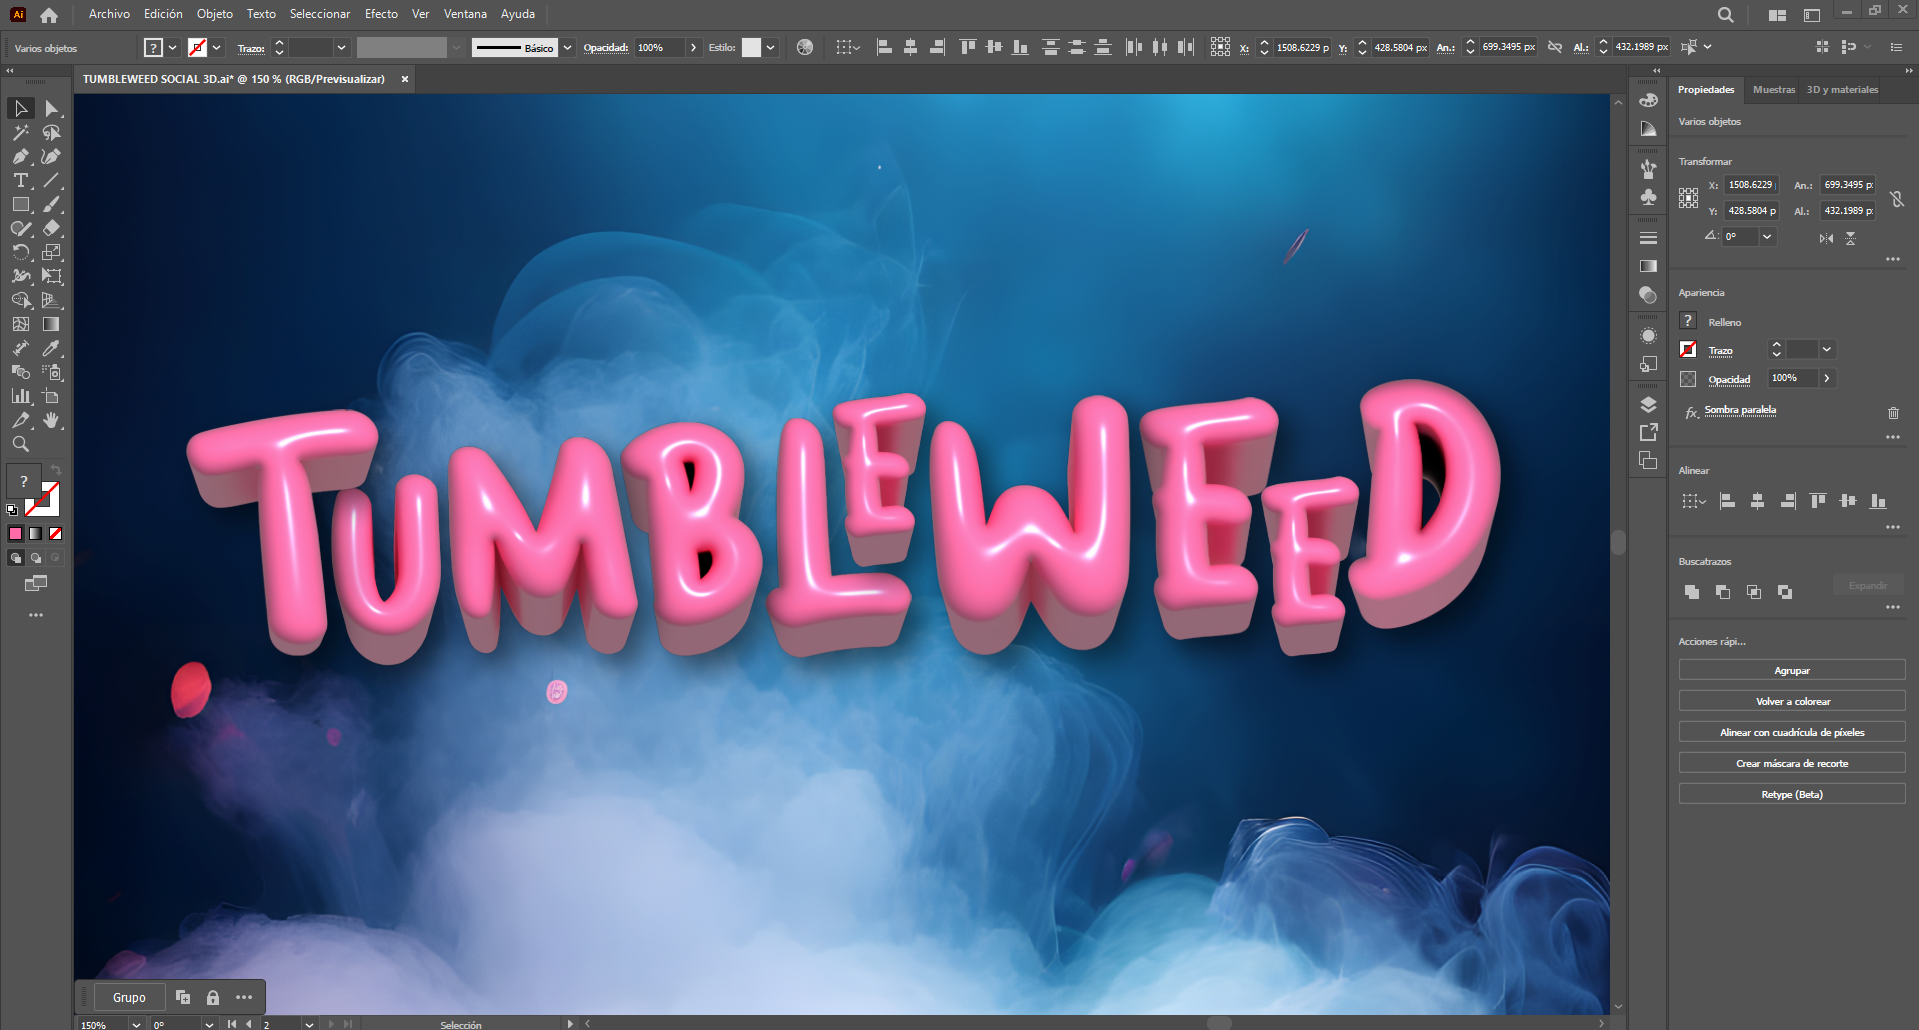Switch to 3D y materiales tab

tap(1842, 90)
